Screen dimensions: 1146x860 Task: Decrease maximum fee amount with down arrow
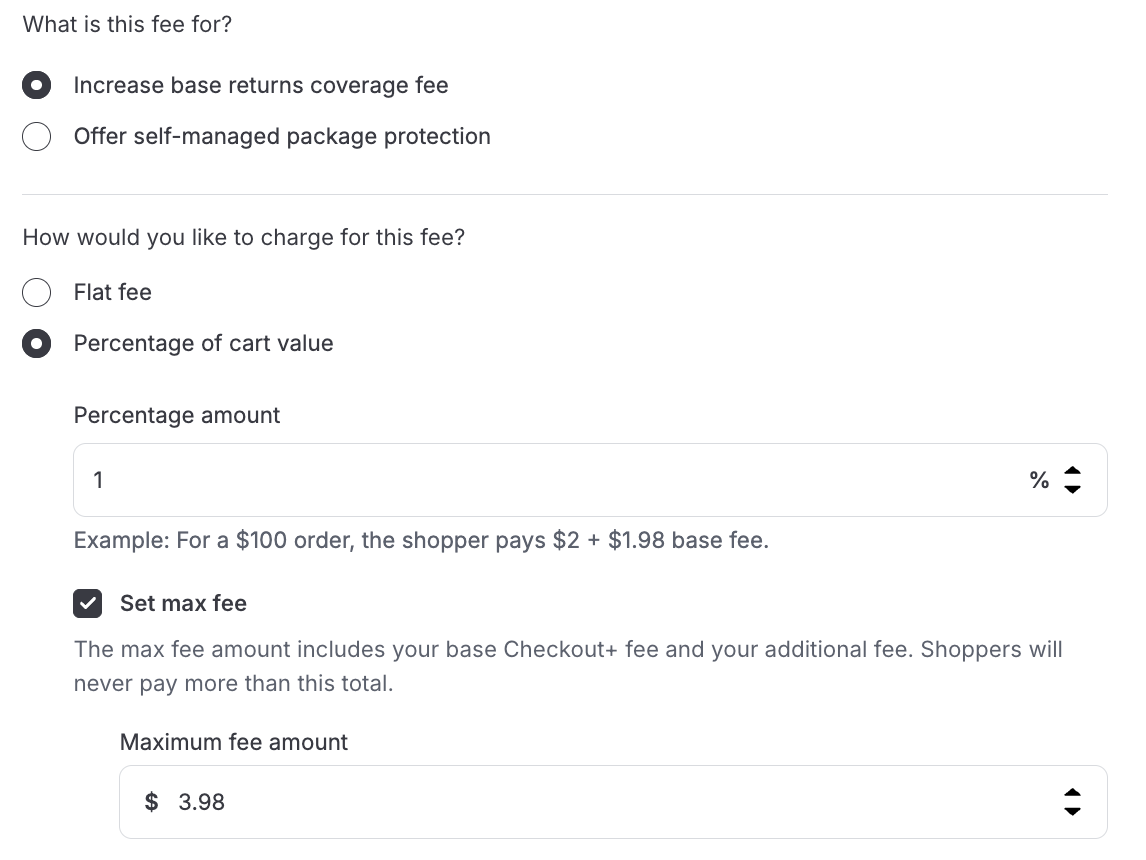pyautogui.click(x=1072, y=811)
